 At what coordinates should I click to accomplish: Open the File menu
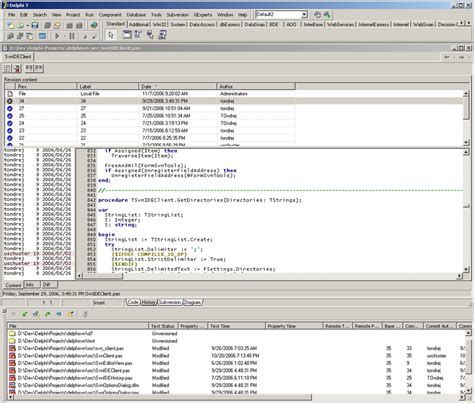[x=11, y=15]
